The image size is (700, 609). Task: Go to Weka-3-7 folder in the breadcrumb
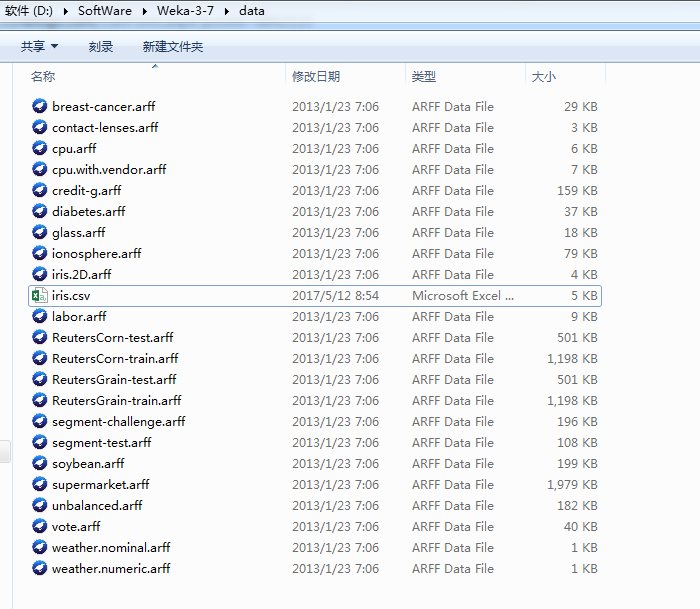tap(185, 11)
